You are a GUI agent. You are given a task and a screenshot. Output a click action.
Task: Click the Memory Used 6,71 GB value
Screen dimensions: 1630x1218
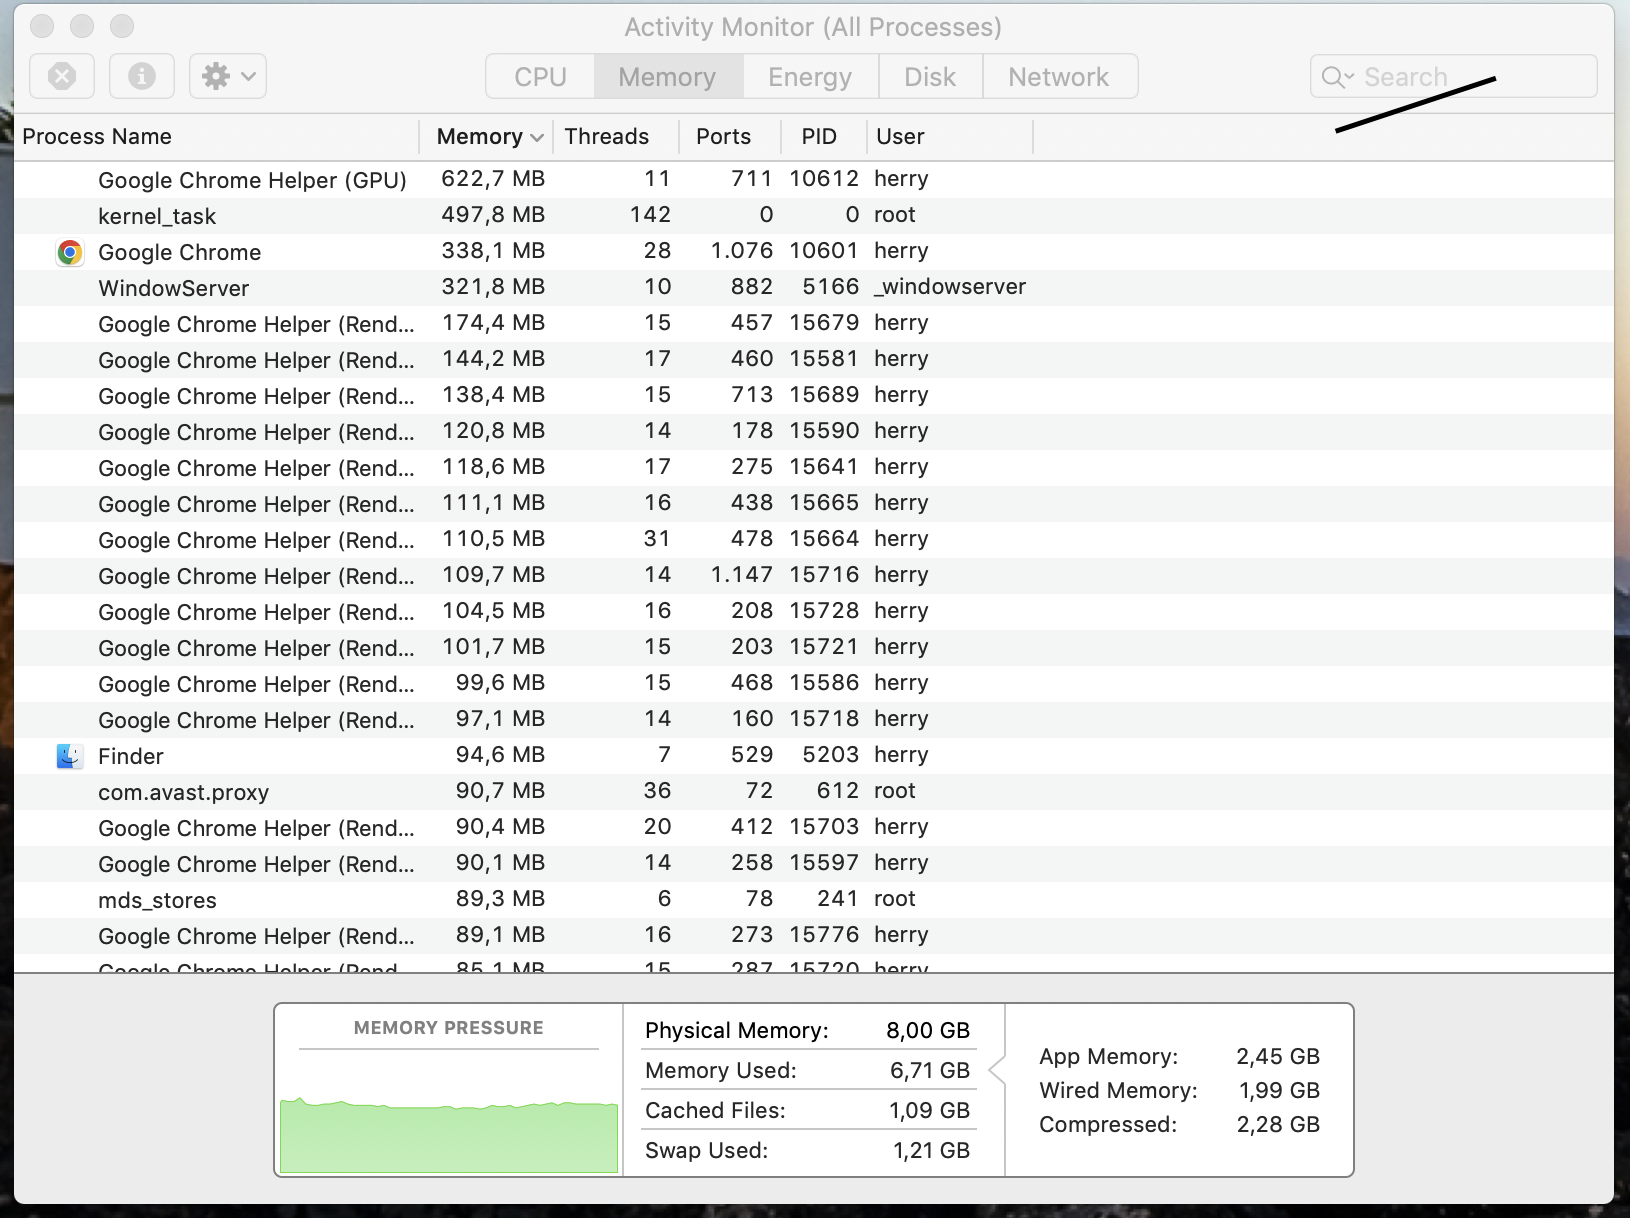[x=930, y=1071]
